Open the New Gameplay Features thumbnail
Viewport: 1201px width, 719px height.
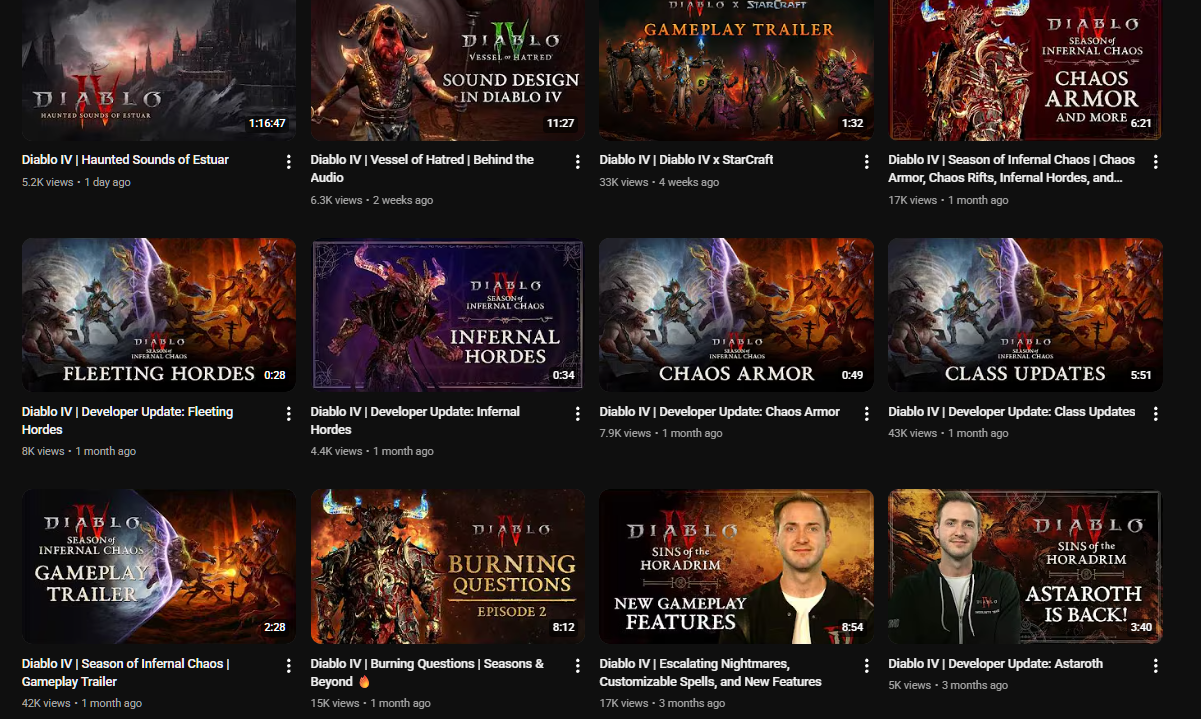point(736,567)
